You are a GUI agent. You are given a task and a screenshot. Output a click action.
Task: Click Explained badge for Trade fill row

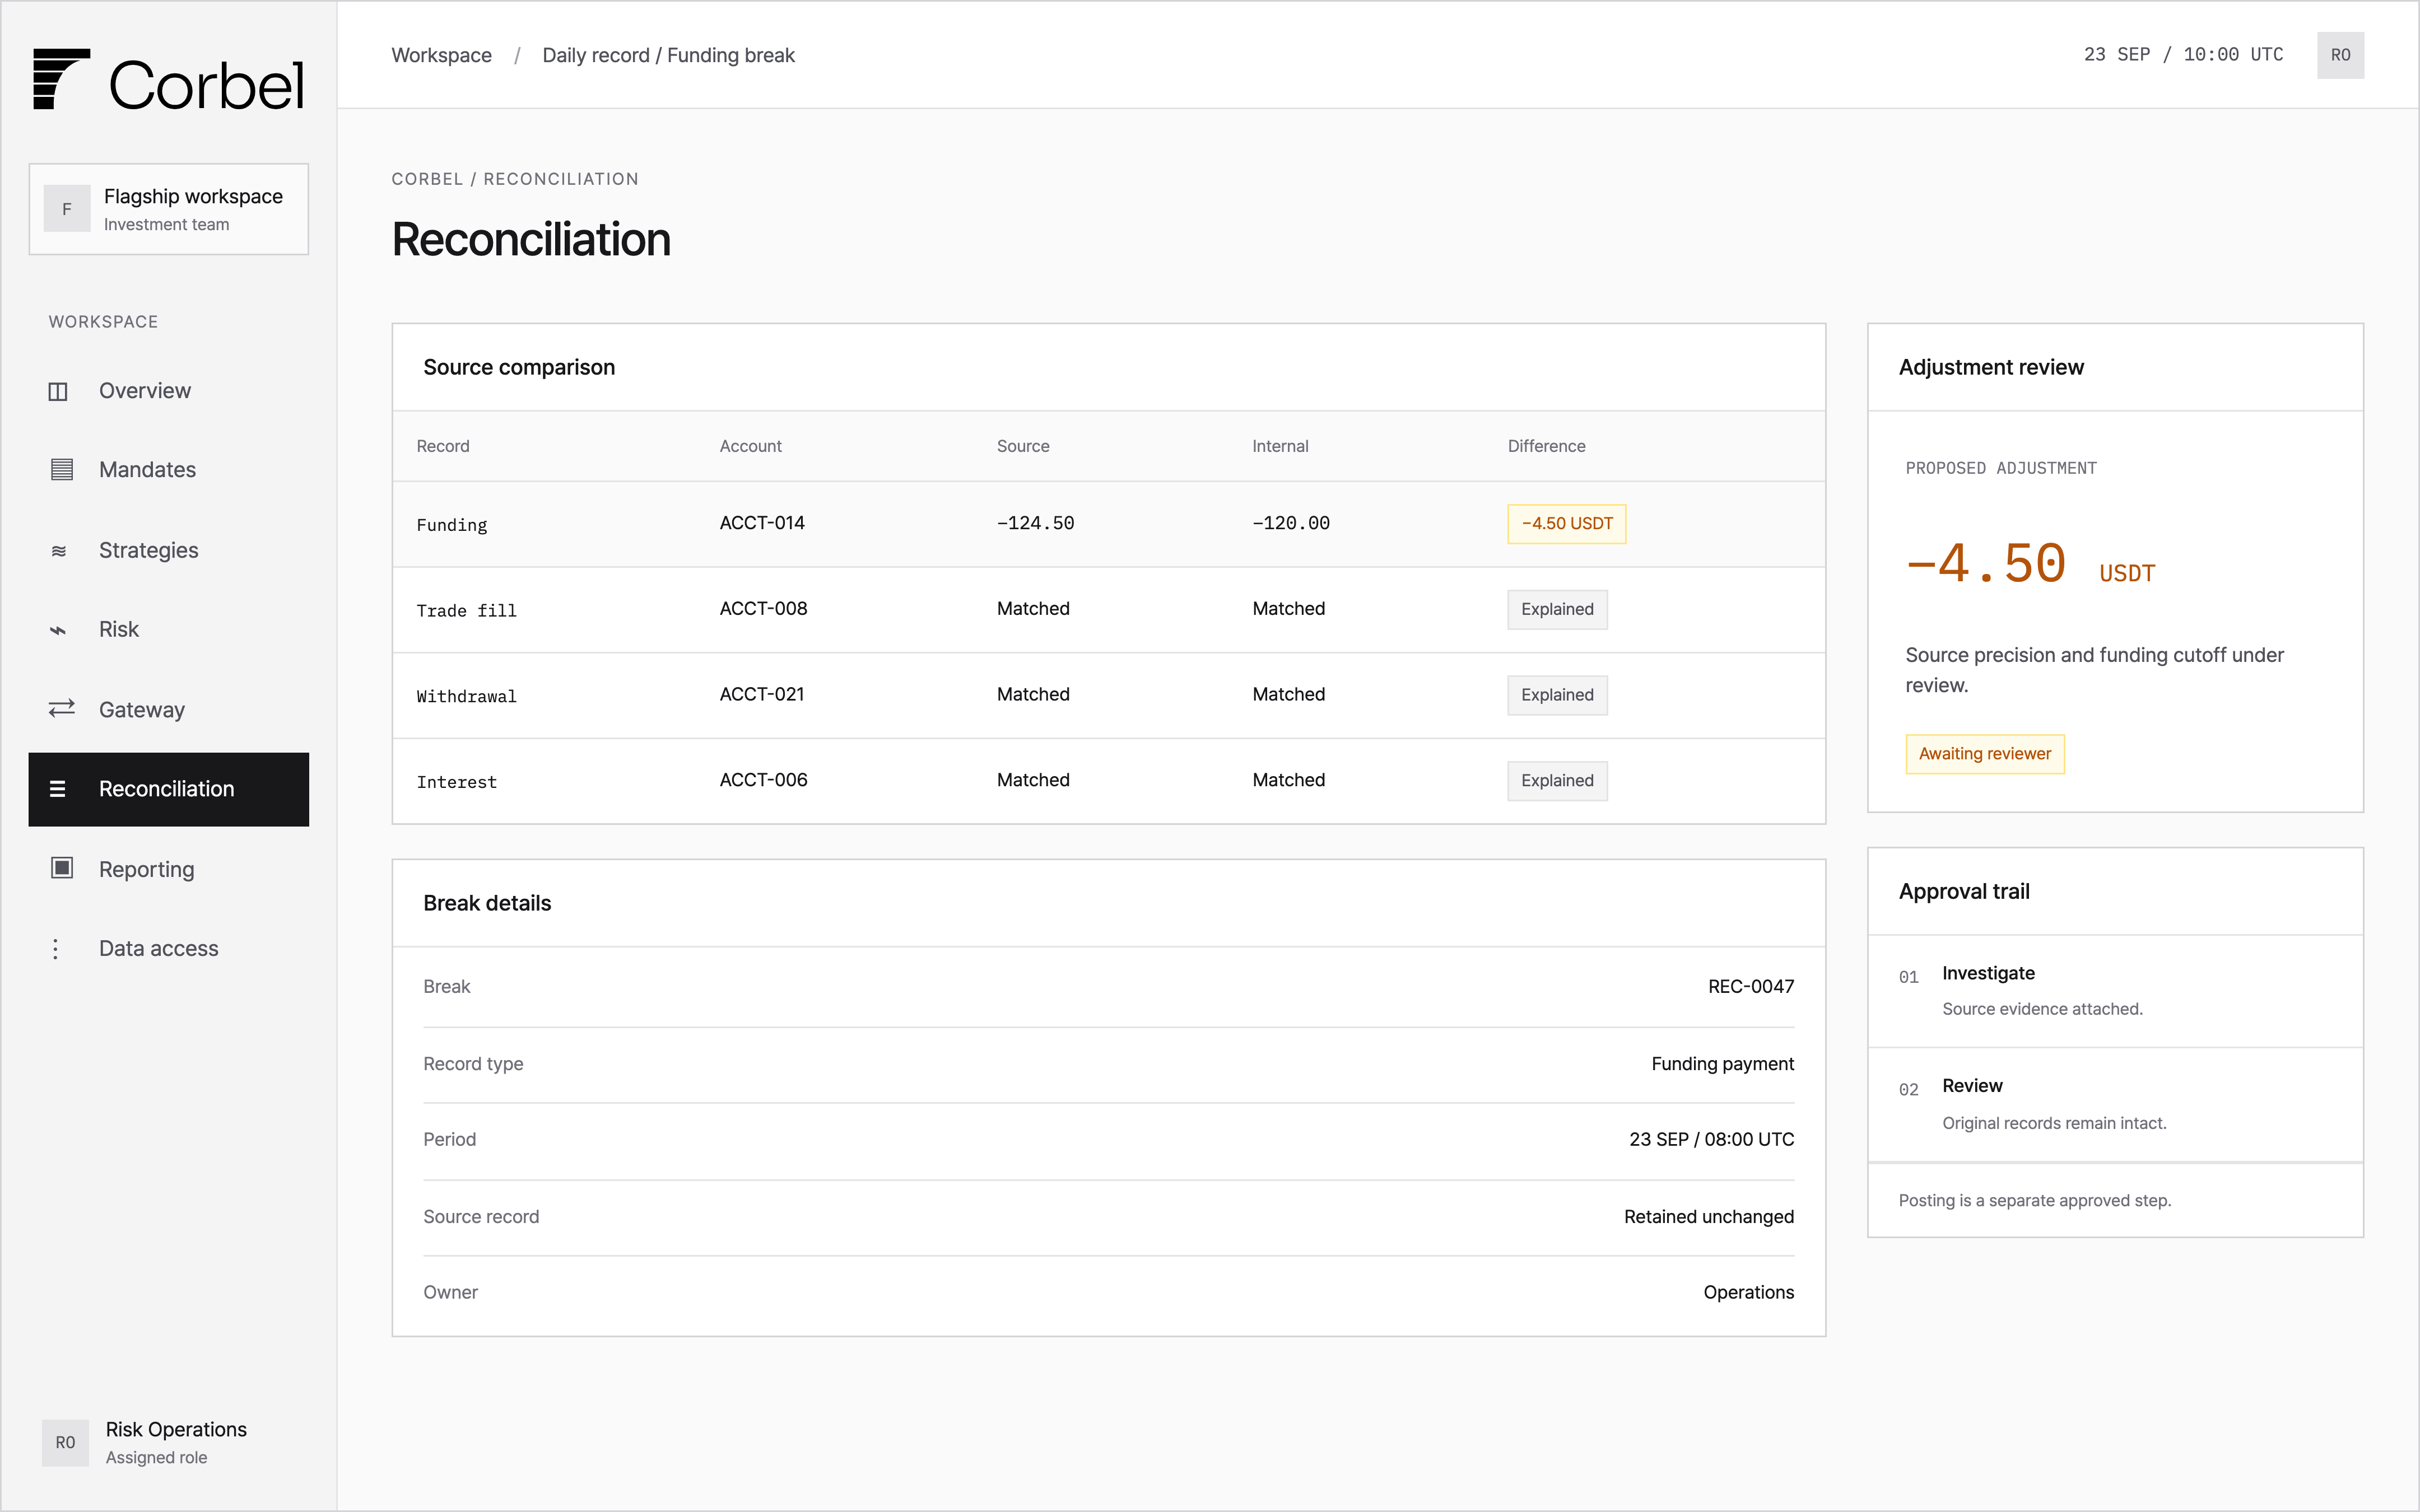[x=1557, y=609]
